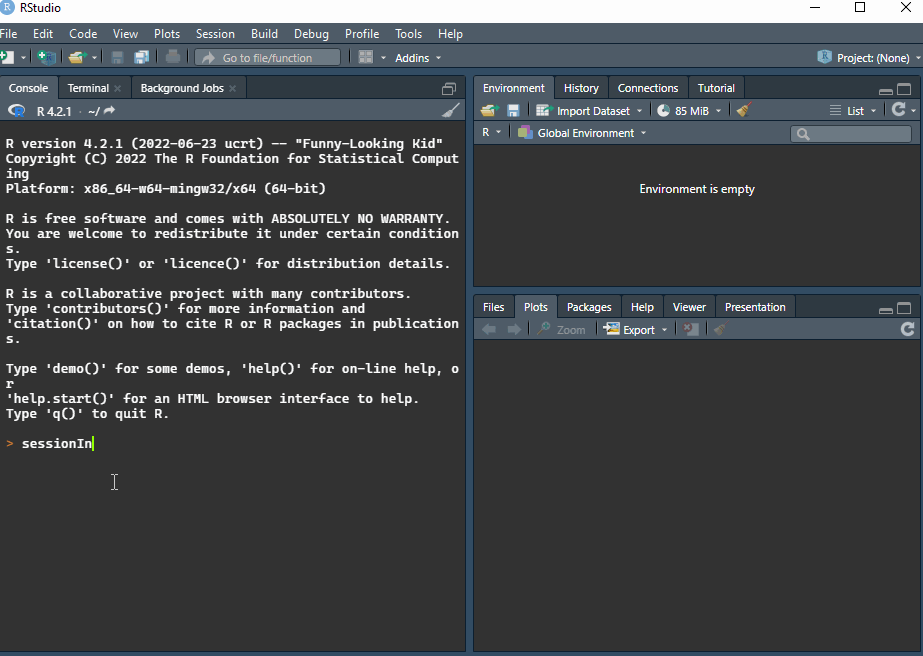Open the List view dropdown

pos(852,111)
